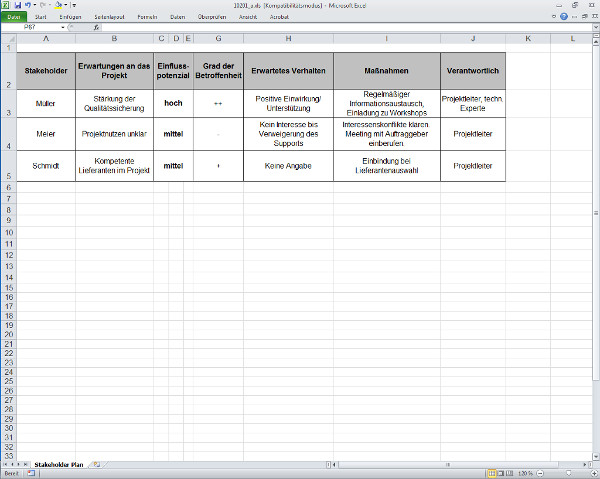Open Customize Quick Access Toolbar dropdown
The height and width of the screenshot is (479, 600).
coord(73,5)
